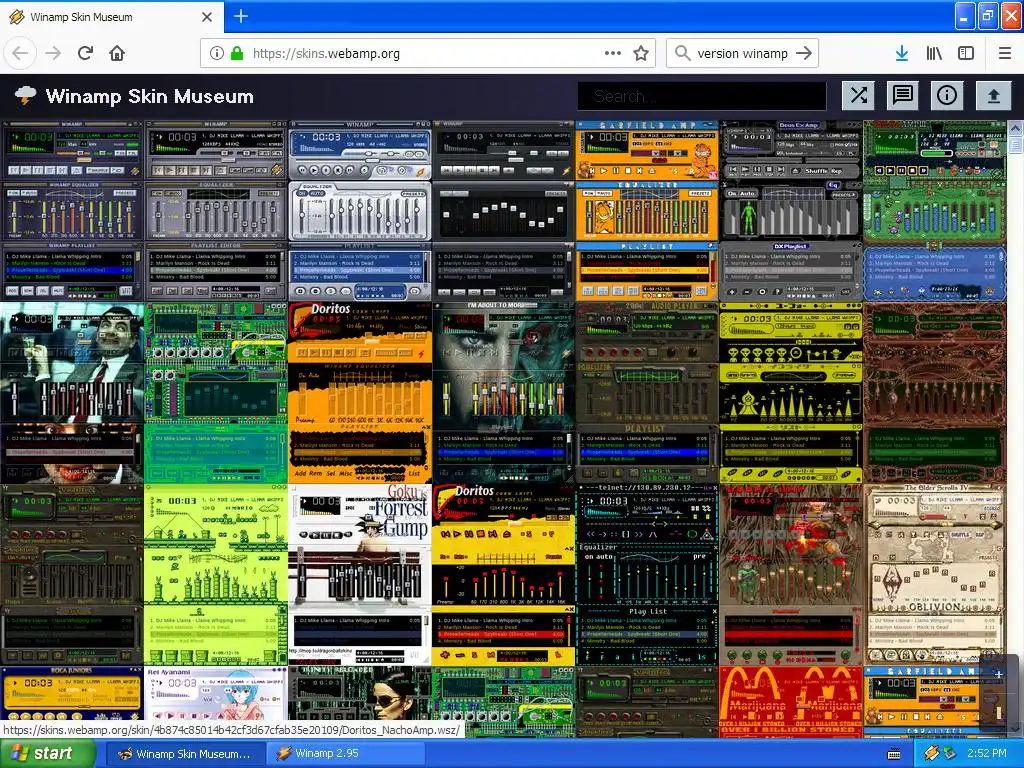Select the Winamp Skin Museum browser tab
Viewport: 1024px width, 768px height.
pos(112,17)
